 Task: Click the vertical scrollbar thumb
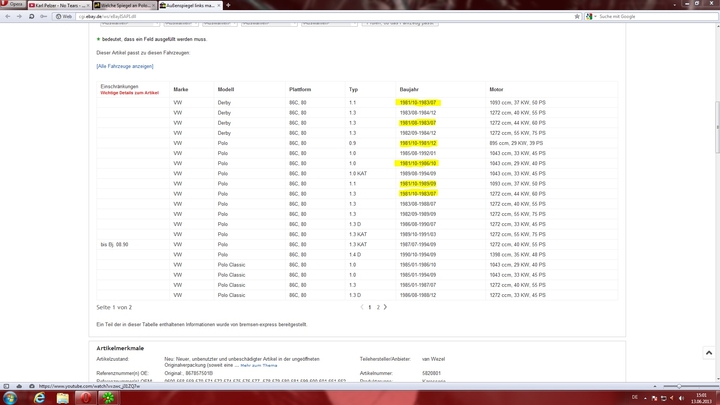(x=717, y=127)
